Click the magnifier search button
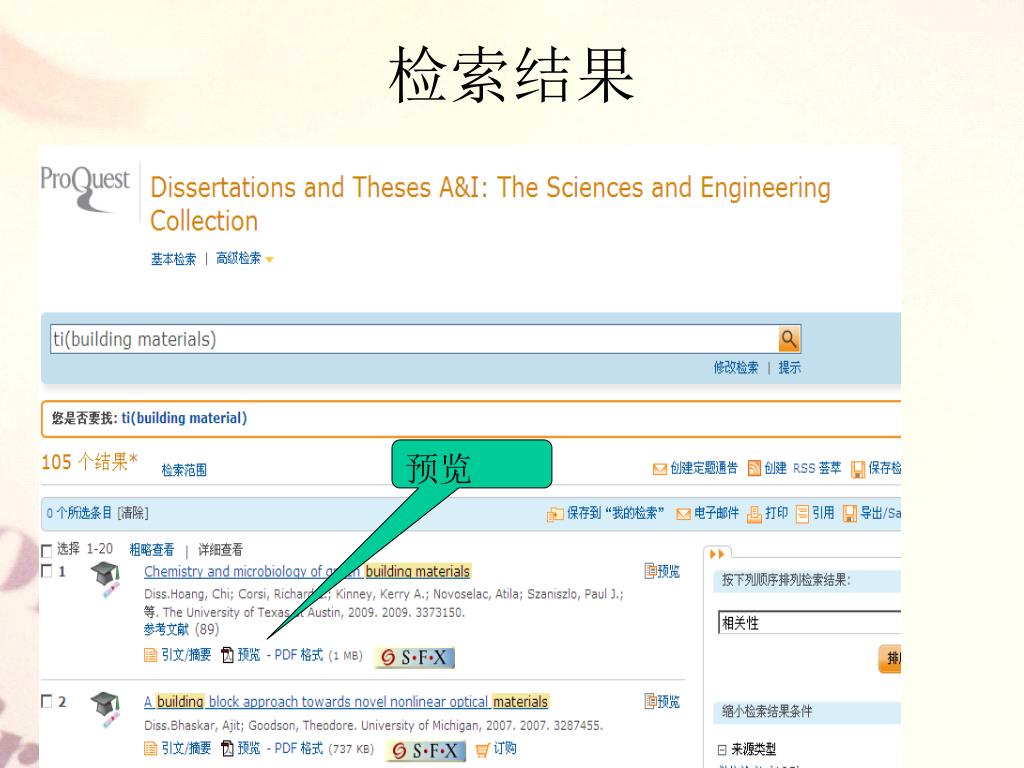The image size is (1024, 768). pos(789,339)
